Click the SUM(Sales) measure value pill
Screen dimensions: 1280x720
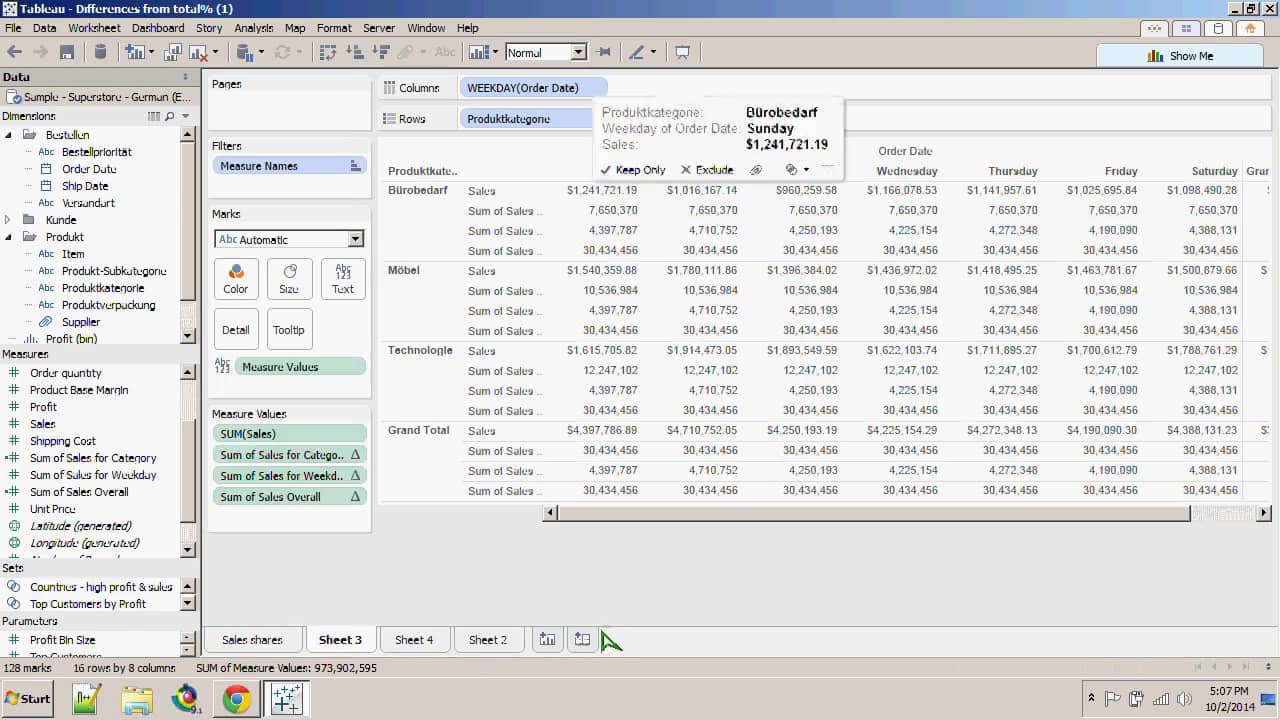pyautogui.click(x=290, y=434)
